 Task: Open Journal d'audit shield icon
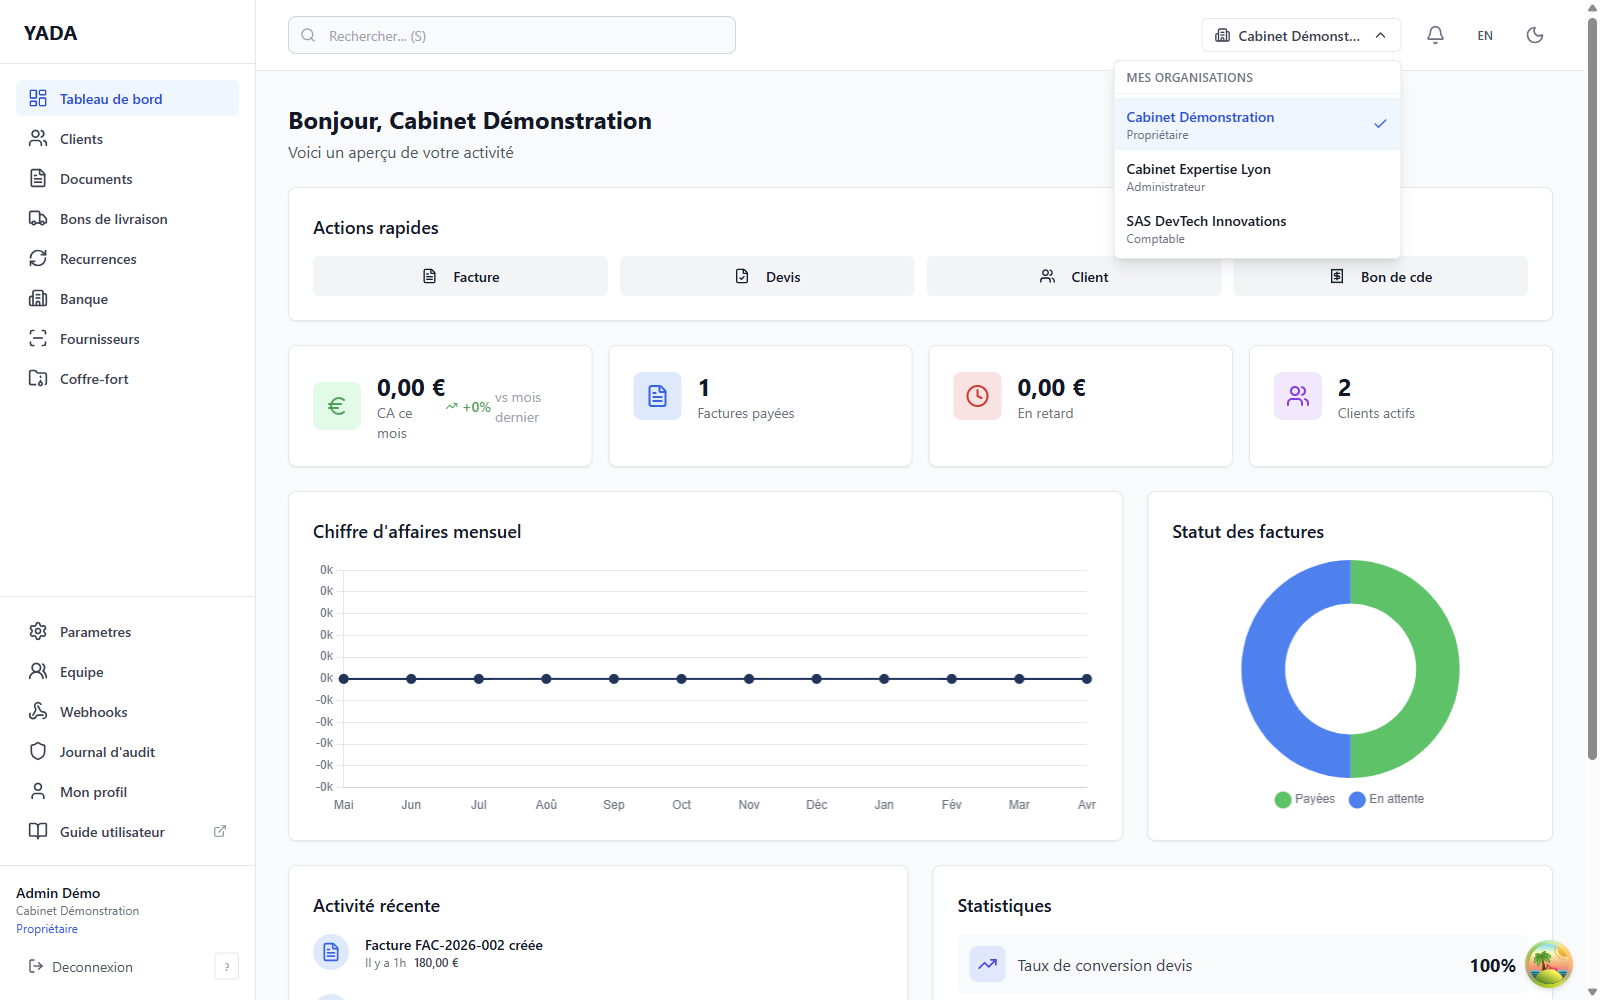(x=38, y=752)
